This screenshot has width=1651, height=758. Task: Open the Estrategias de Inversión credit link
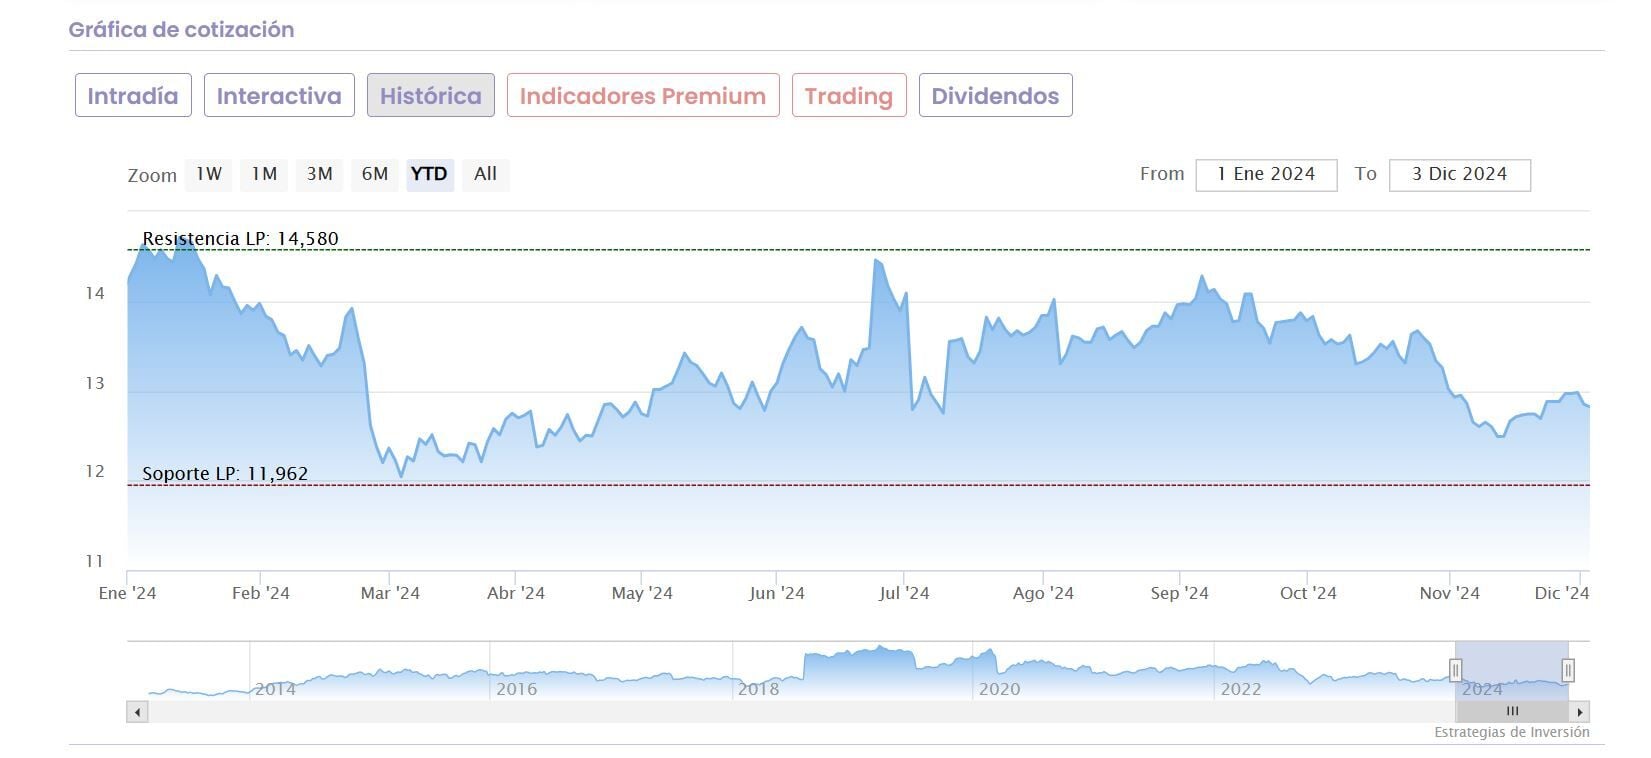(1511, 732)
